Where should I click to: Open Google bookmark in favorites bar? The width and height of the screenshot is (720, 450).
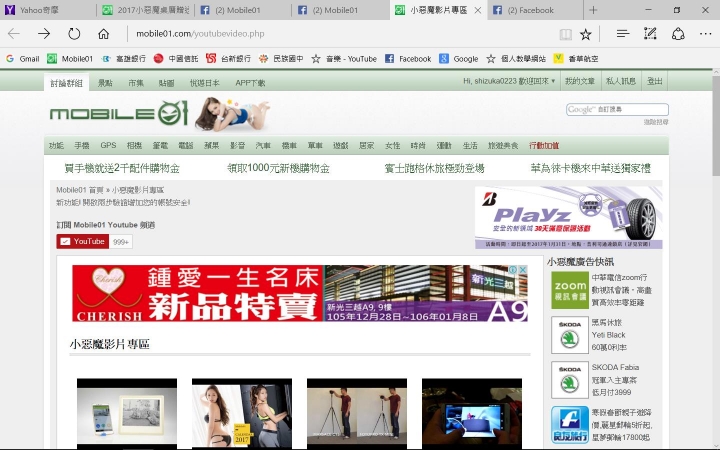[x=459, y=59]
